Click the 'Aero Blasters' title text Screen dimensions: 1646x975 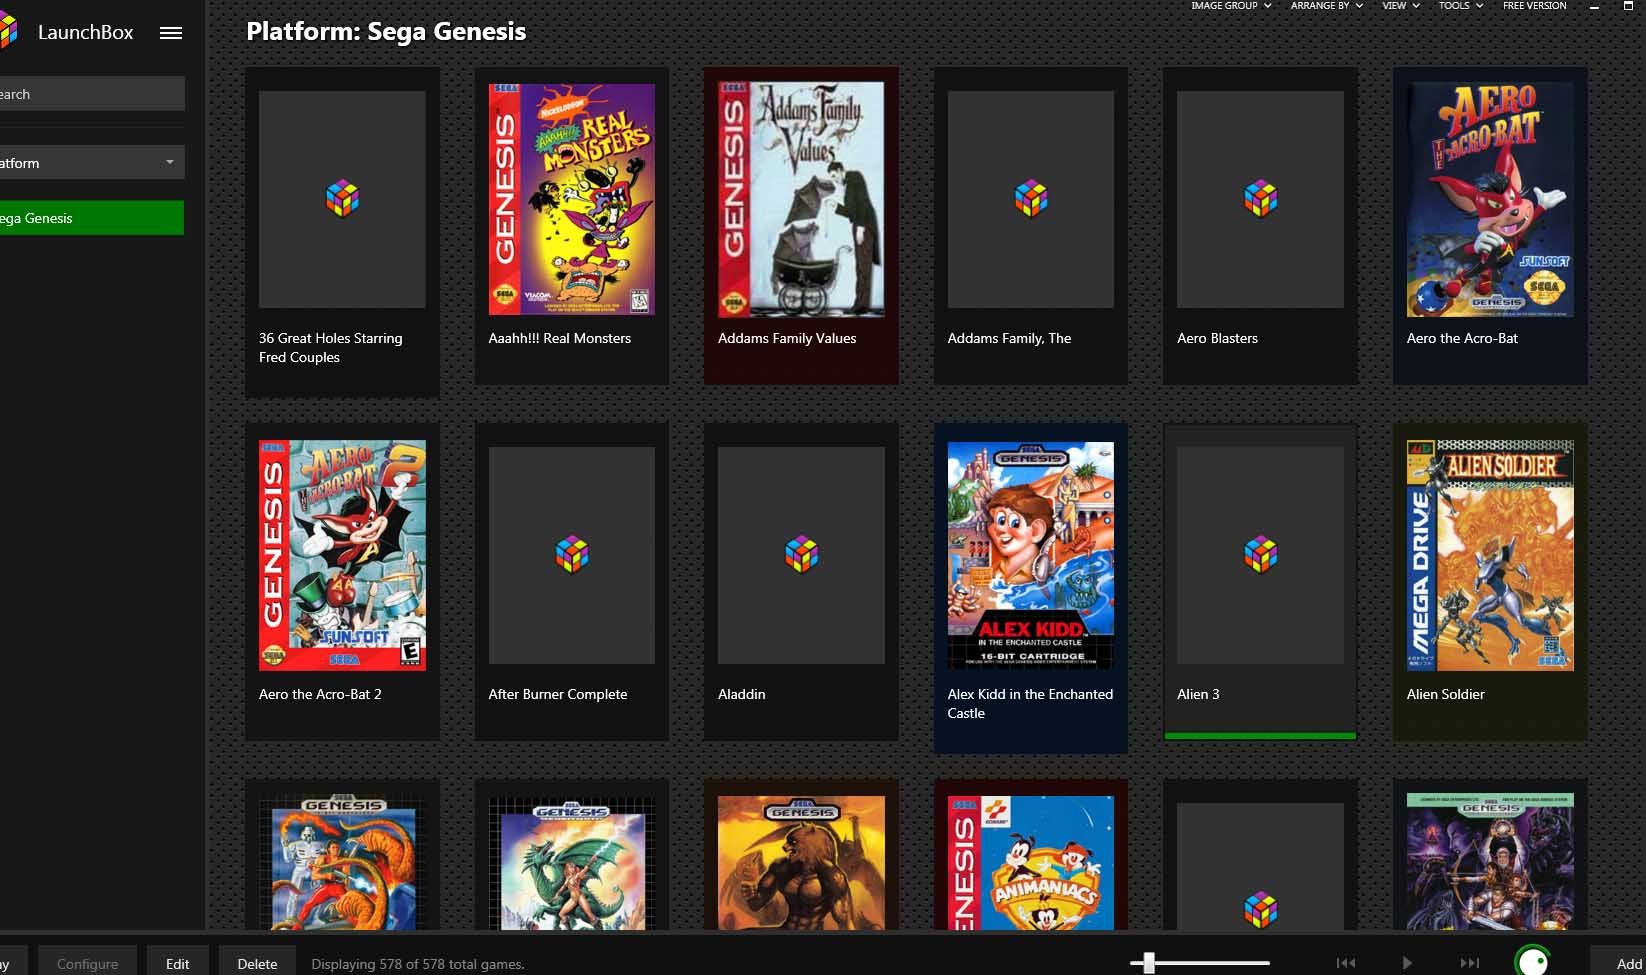[x=1217, y=339]
